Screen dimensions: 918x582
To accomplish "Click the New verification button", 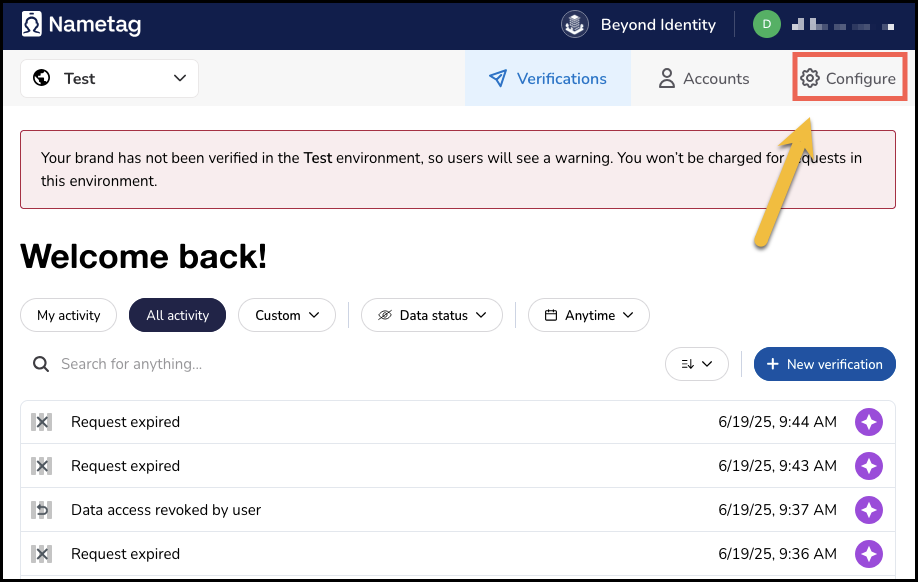I will coord(824,364).
